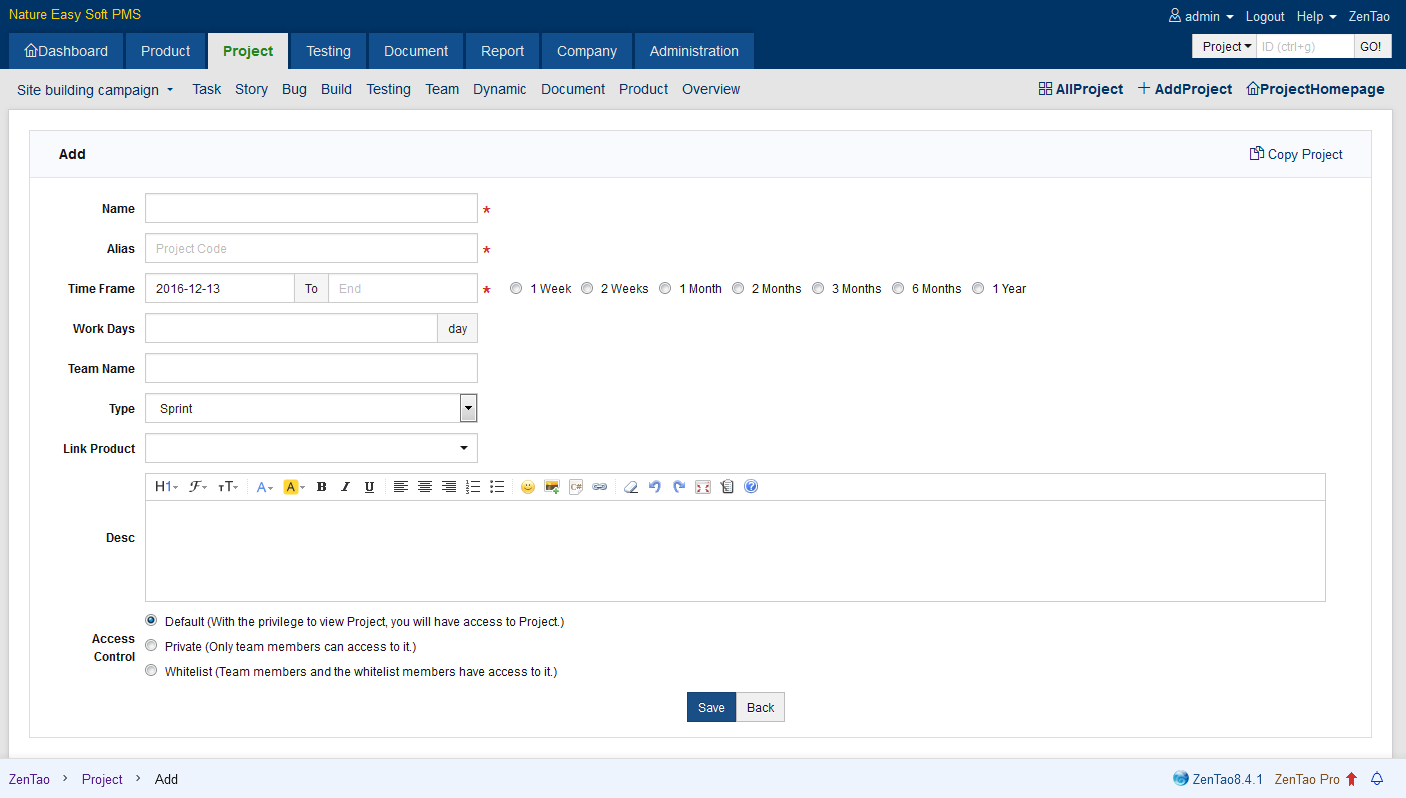Screen dimensions: 1406x798
Task: Click the insert image icon in the editor
Action: pyautogui.click(x=551, y=487)
